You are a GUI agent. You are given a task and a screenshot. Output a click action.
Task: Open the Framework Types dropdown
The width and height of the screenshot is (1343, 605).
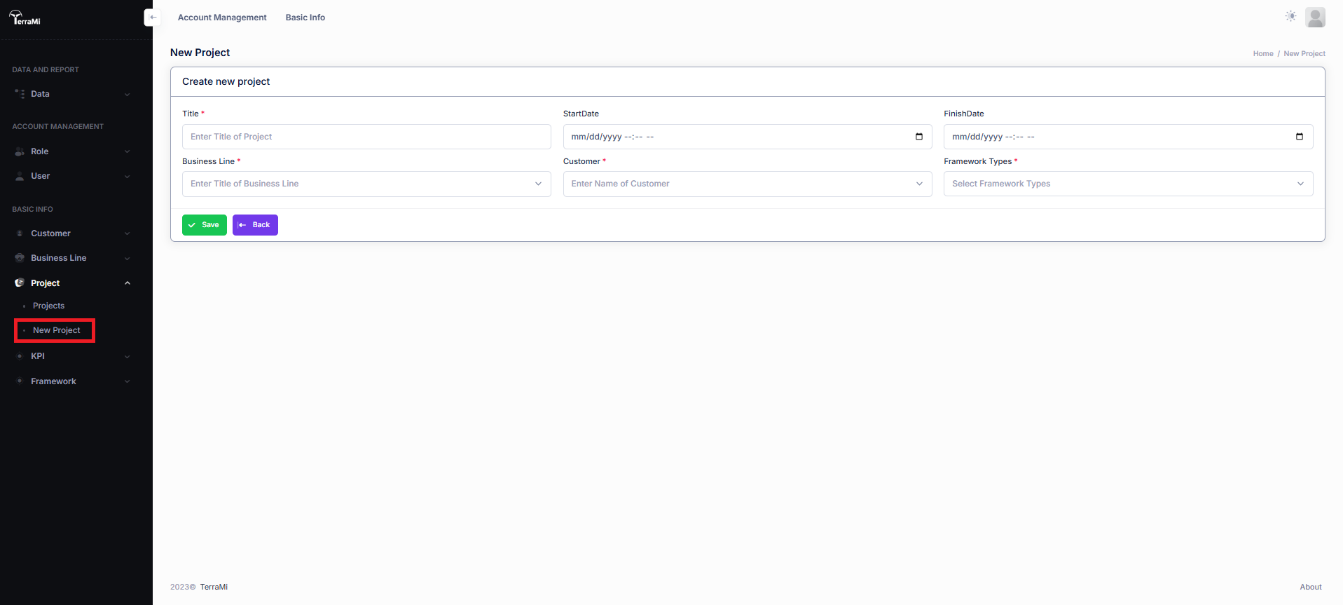click(x=1128, y=184)
